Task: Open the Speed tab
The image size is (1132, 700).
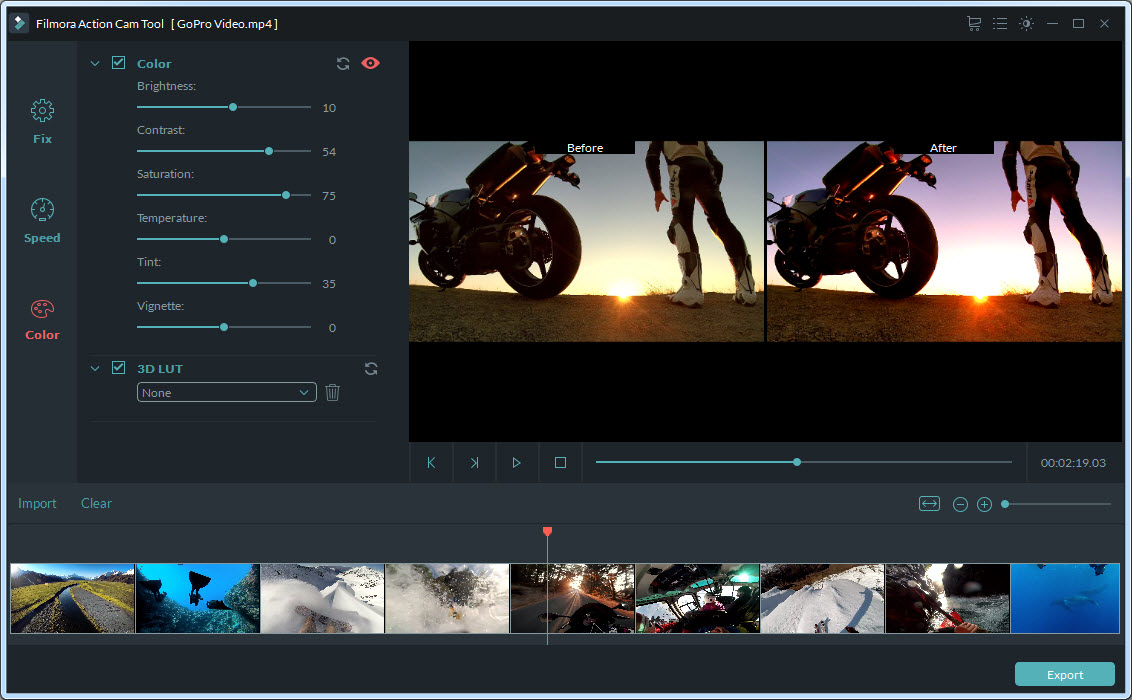Action: pyautogui.click(x=42, y=221)
